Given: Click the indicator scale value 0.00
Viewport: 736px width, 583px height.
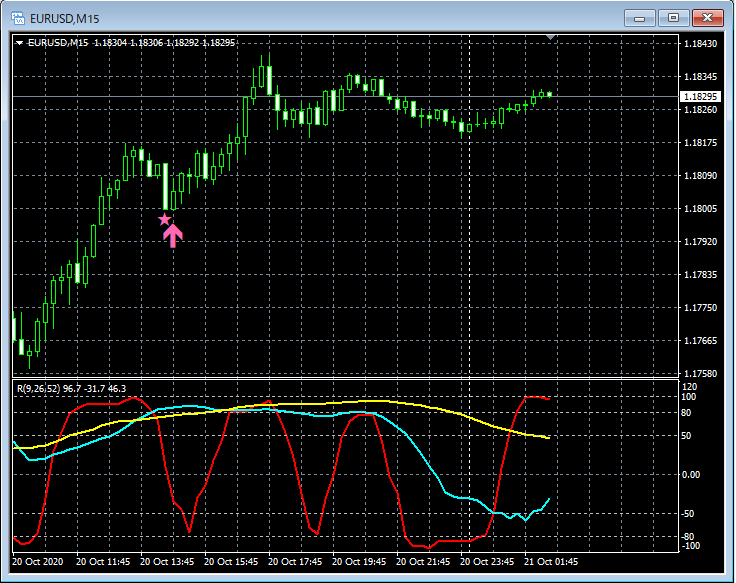Looking at the screenshot, I should coord(690,475).
